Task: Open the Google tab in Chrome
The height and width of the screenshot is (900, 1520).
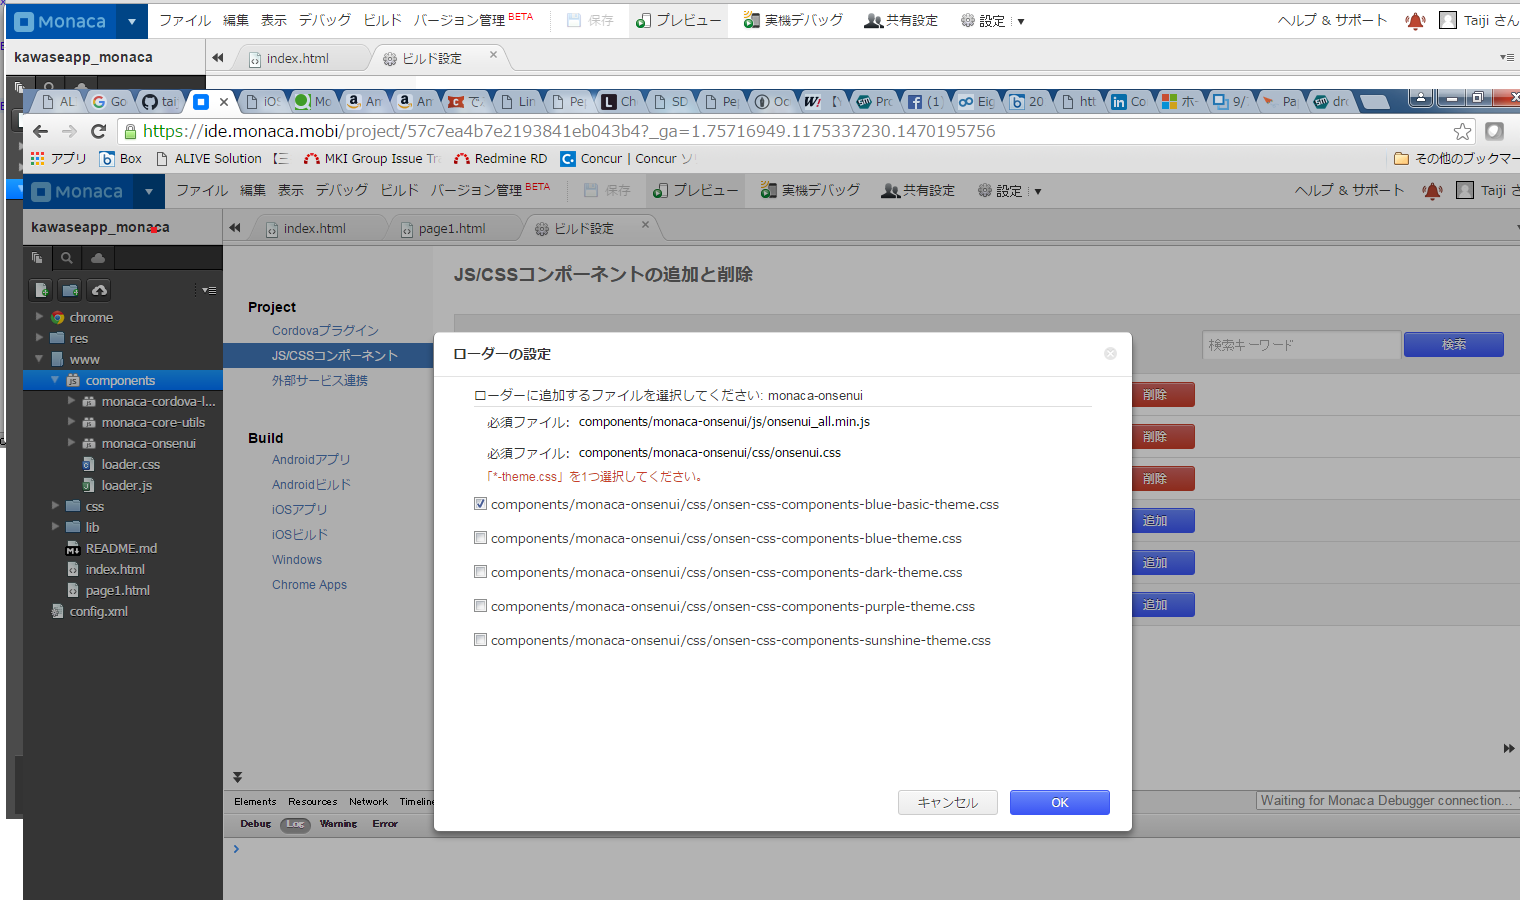Action: pos(110,101)
